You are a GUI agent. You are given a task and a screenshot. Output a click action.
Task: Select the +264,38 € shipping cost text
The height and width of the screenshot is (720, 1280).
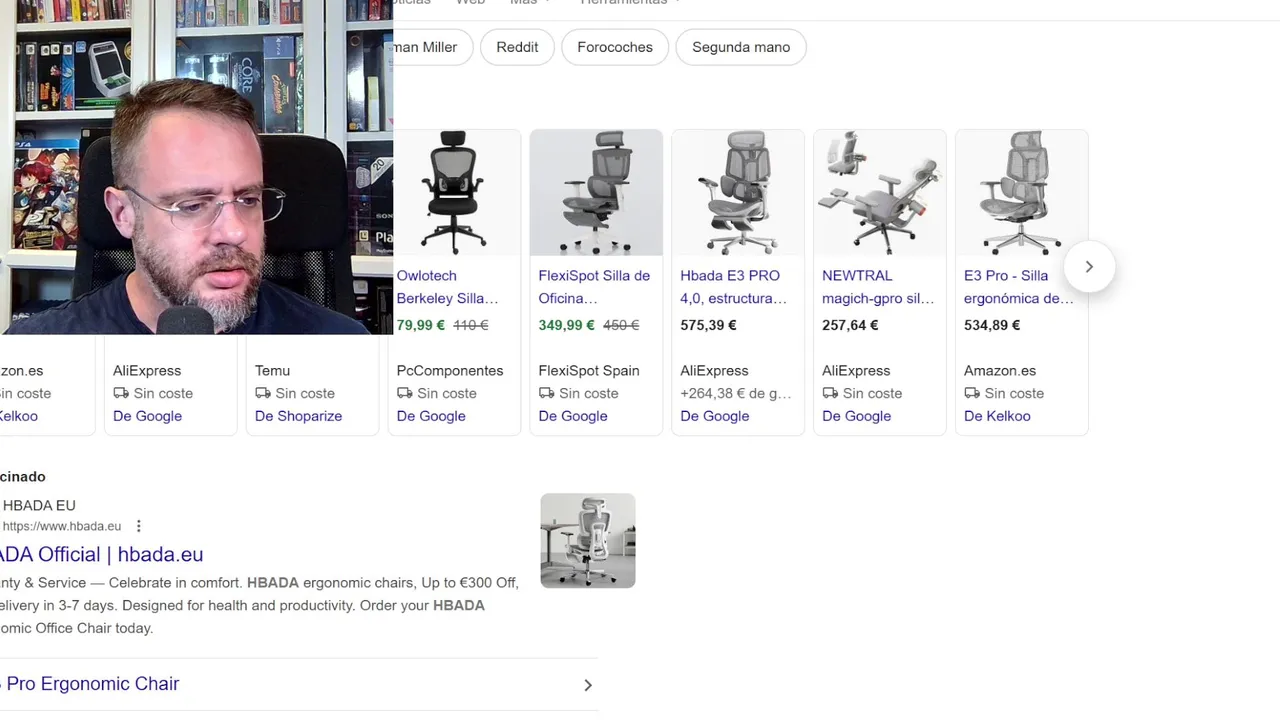736,393
